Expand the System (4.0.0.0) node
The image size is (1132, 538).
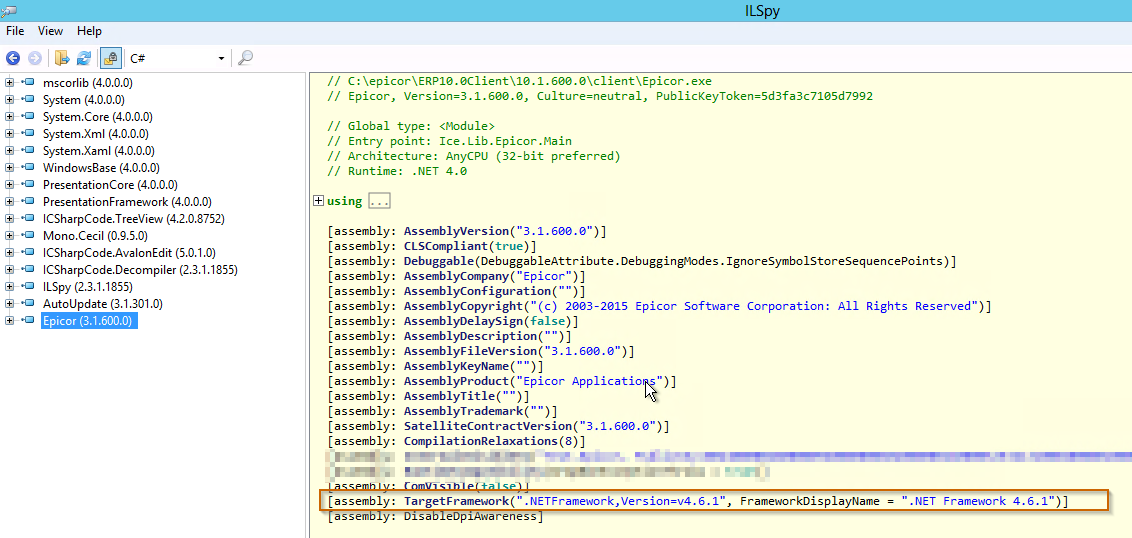9,100
